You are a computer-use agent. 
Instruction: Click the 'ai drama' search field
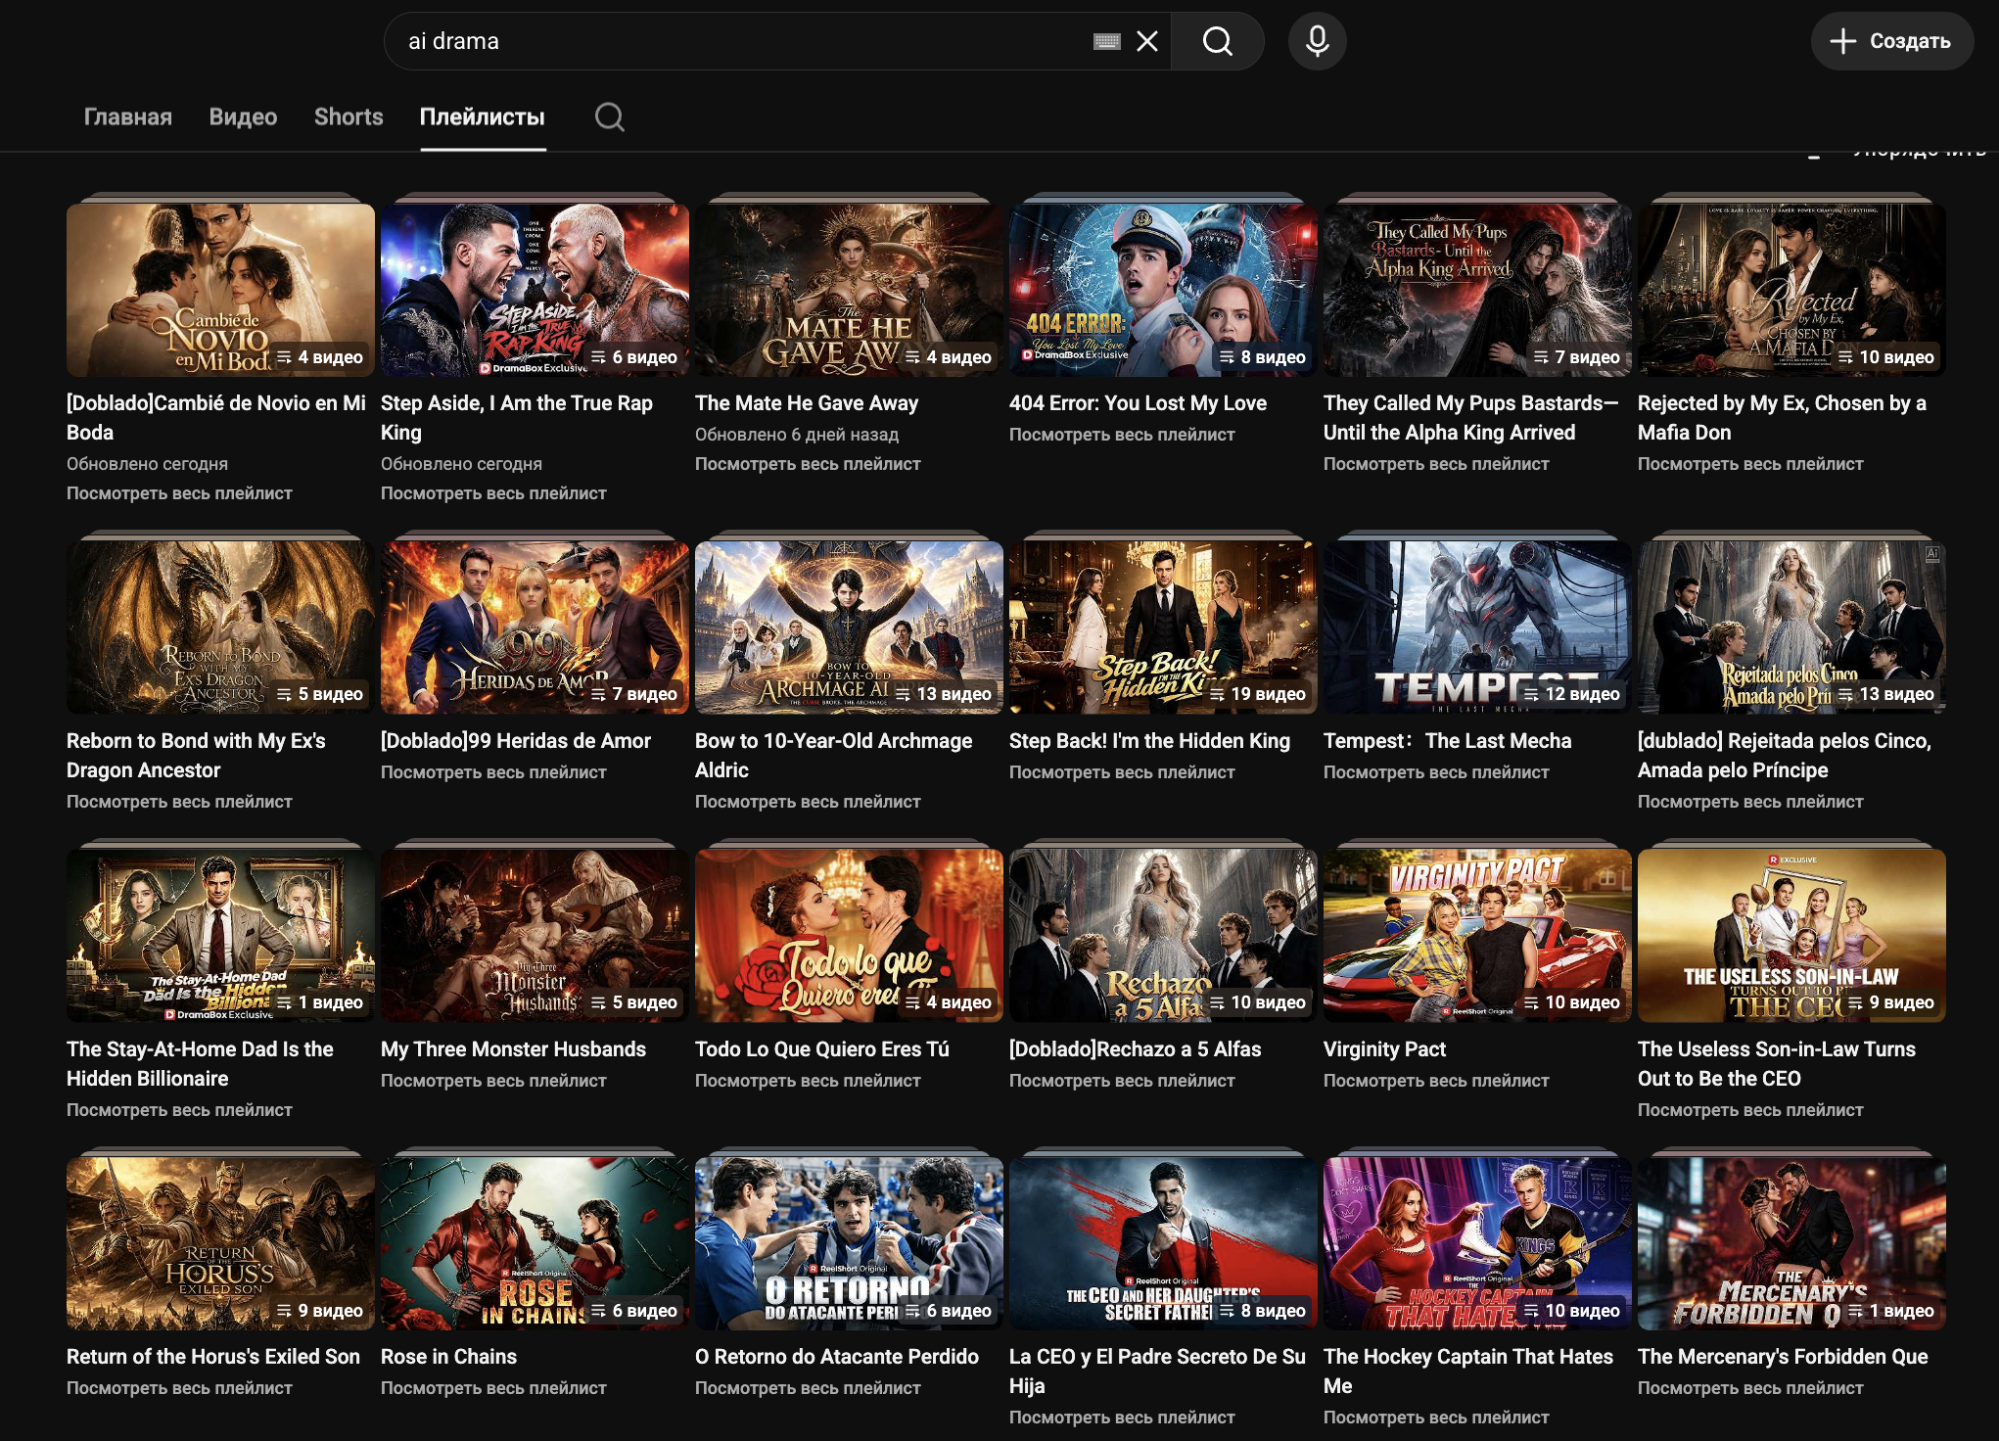740,41
